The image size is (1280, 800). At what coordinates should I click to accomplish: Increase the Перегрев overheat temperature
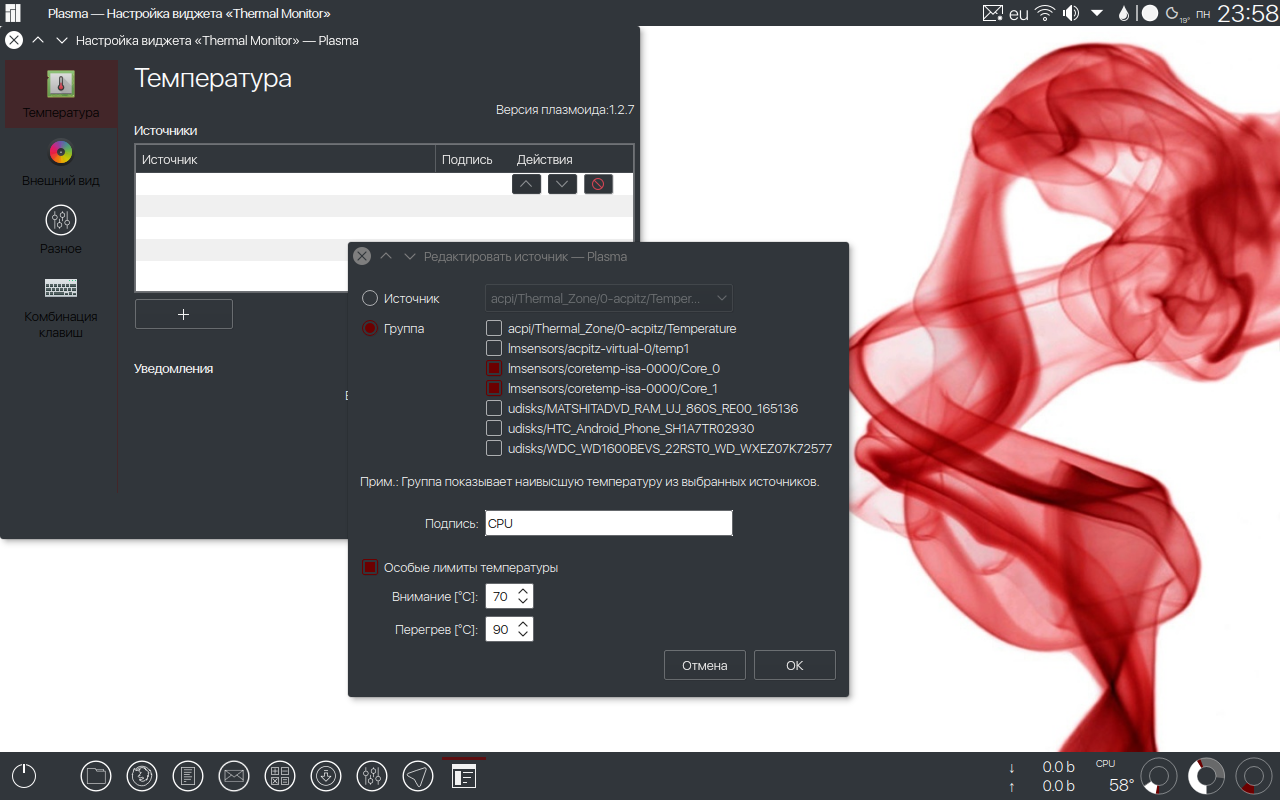pos(523,624)
